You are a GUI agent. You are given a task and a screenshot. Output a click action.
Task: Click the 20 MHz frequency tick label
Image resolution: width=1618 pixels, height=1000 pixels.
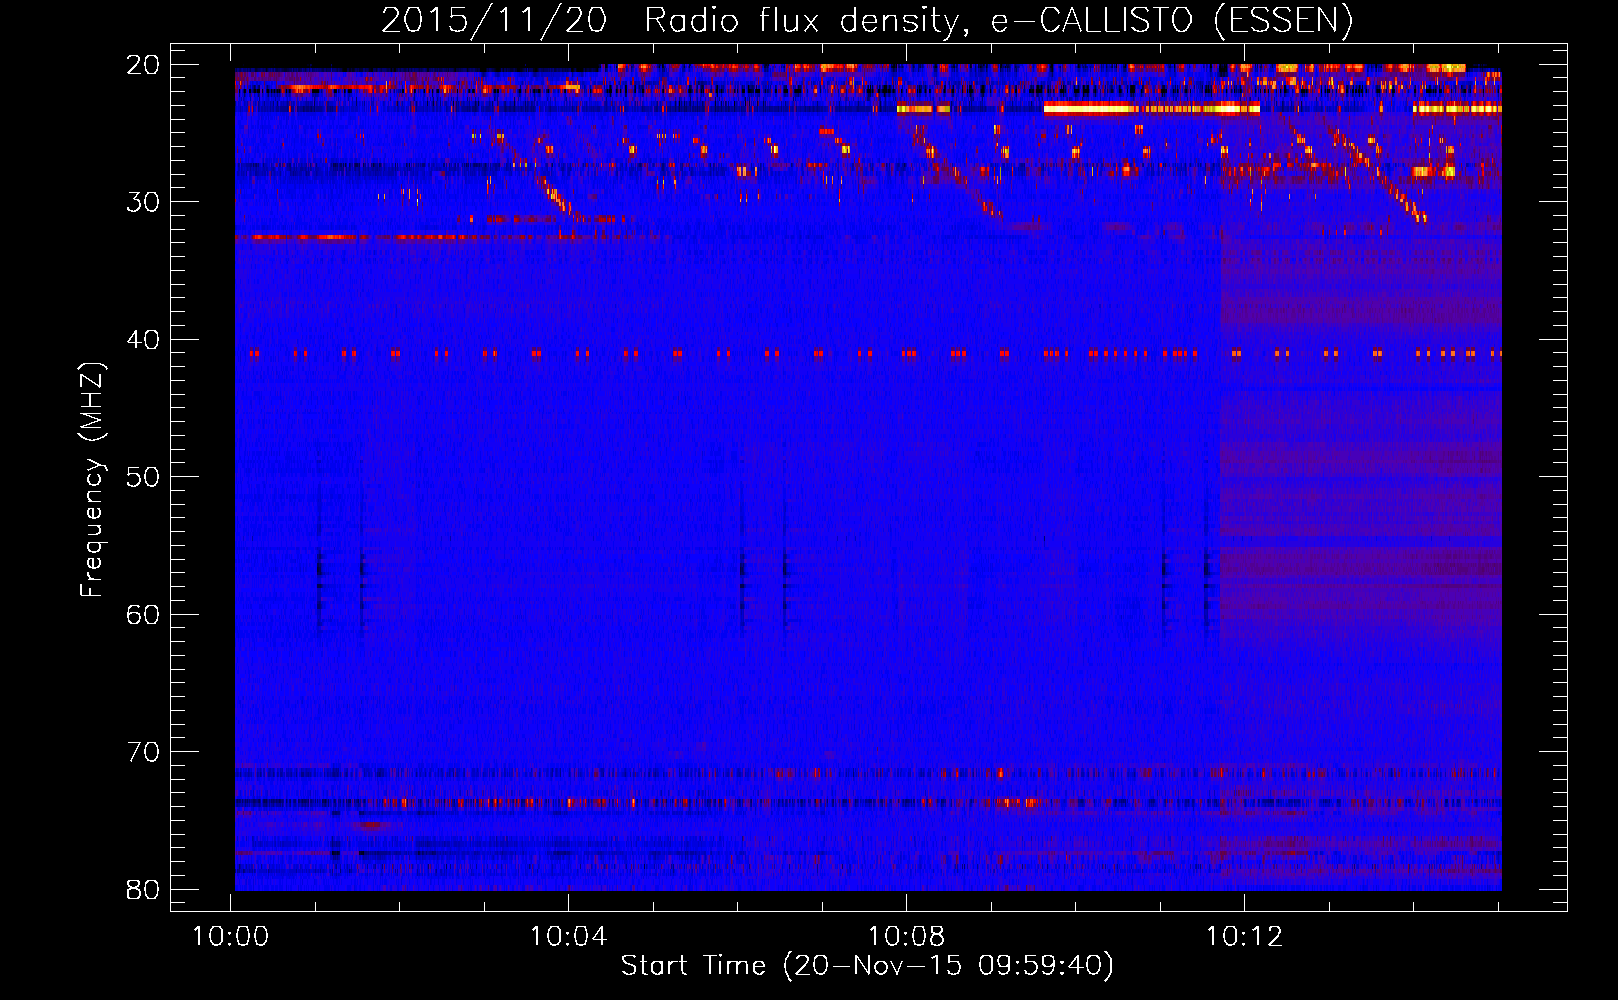coord(144,65)
